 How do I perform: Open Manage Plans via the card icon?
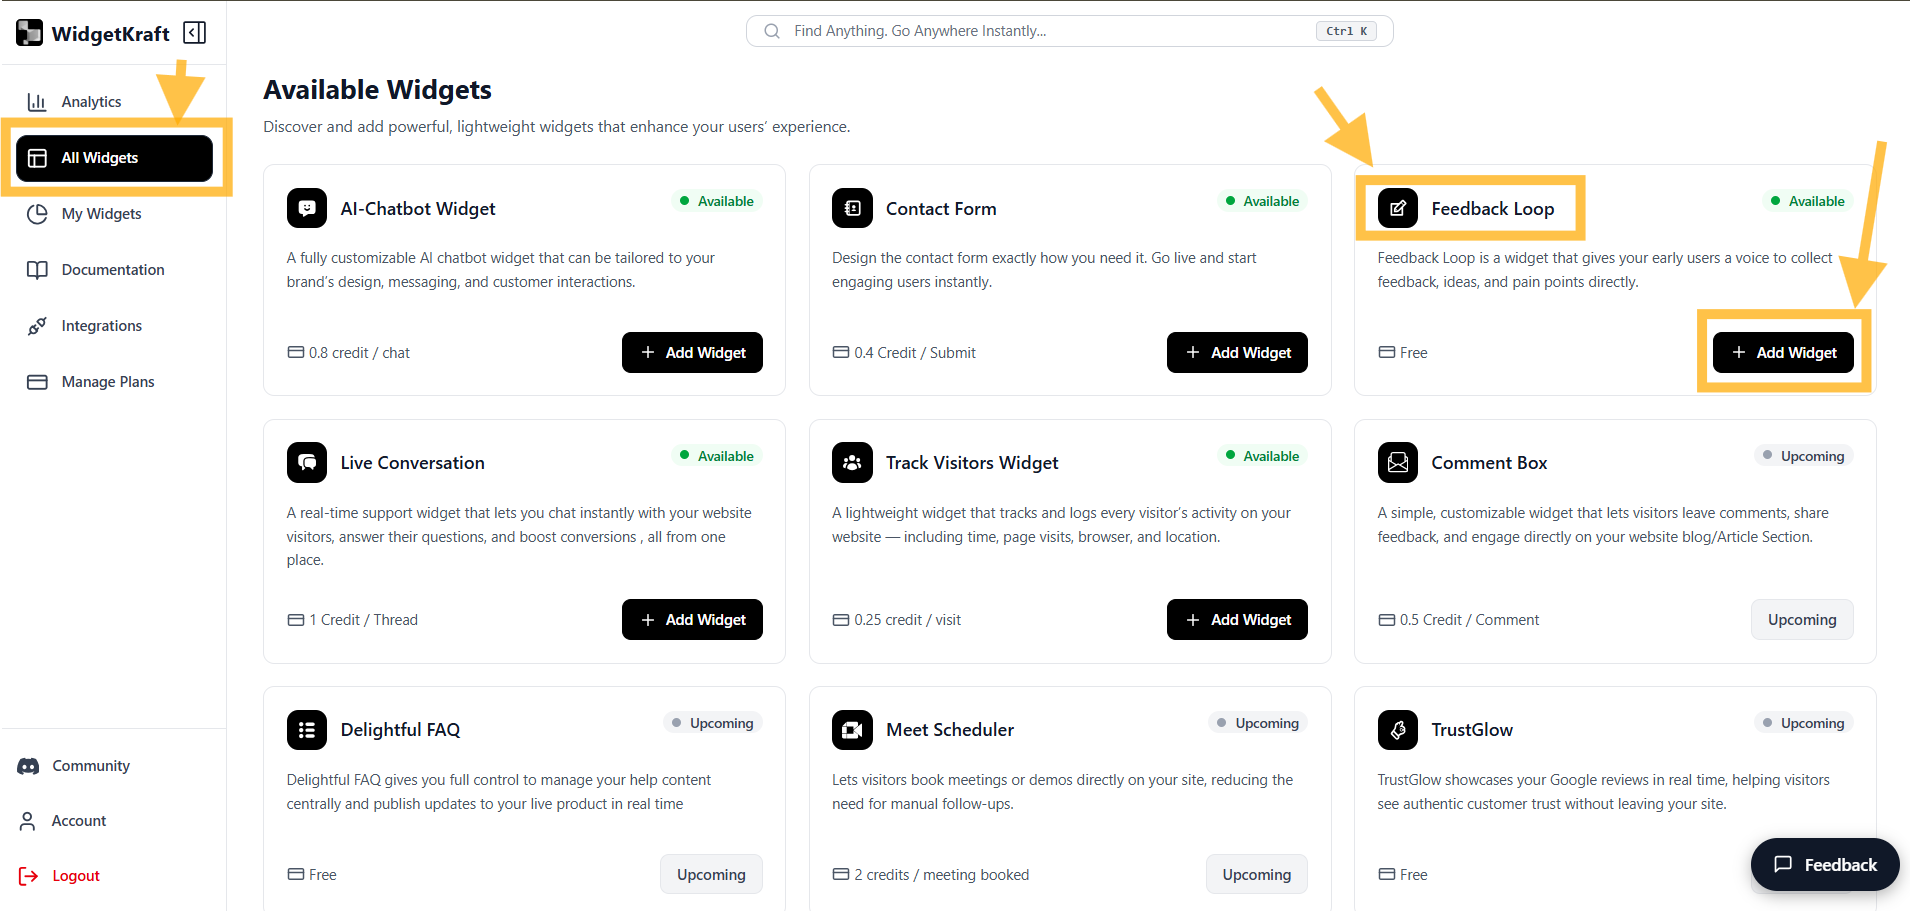[x=37, y=381]
